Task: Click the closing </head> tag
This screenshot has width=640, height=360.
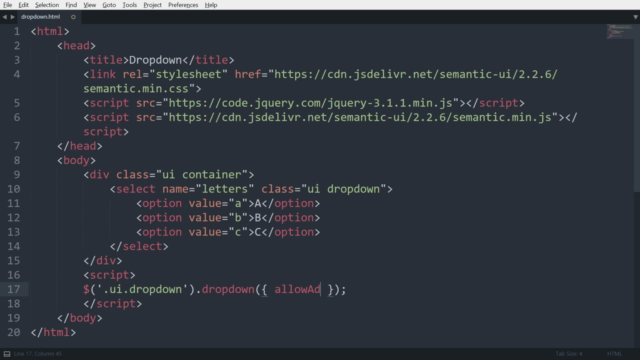Action: (80, 146)
